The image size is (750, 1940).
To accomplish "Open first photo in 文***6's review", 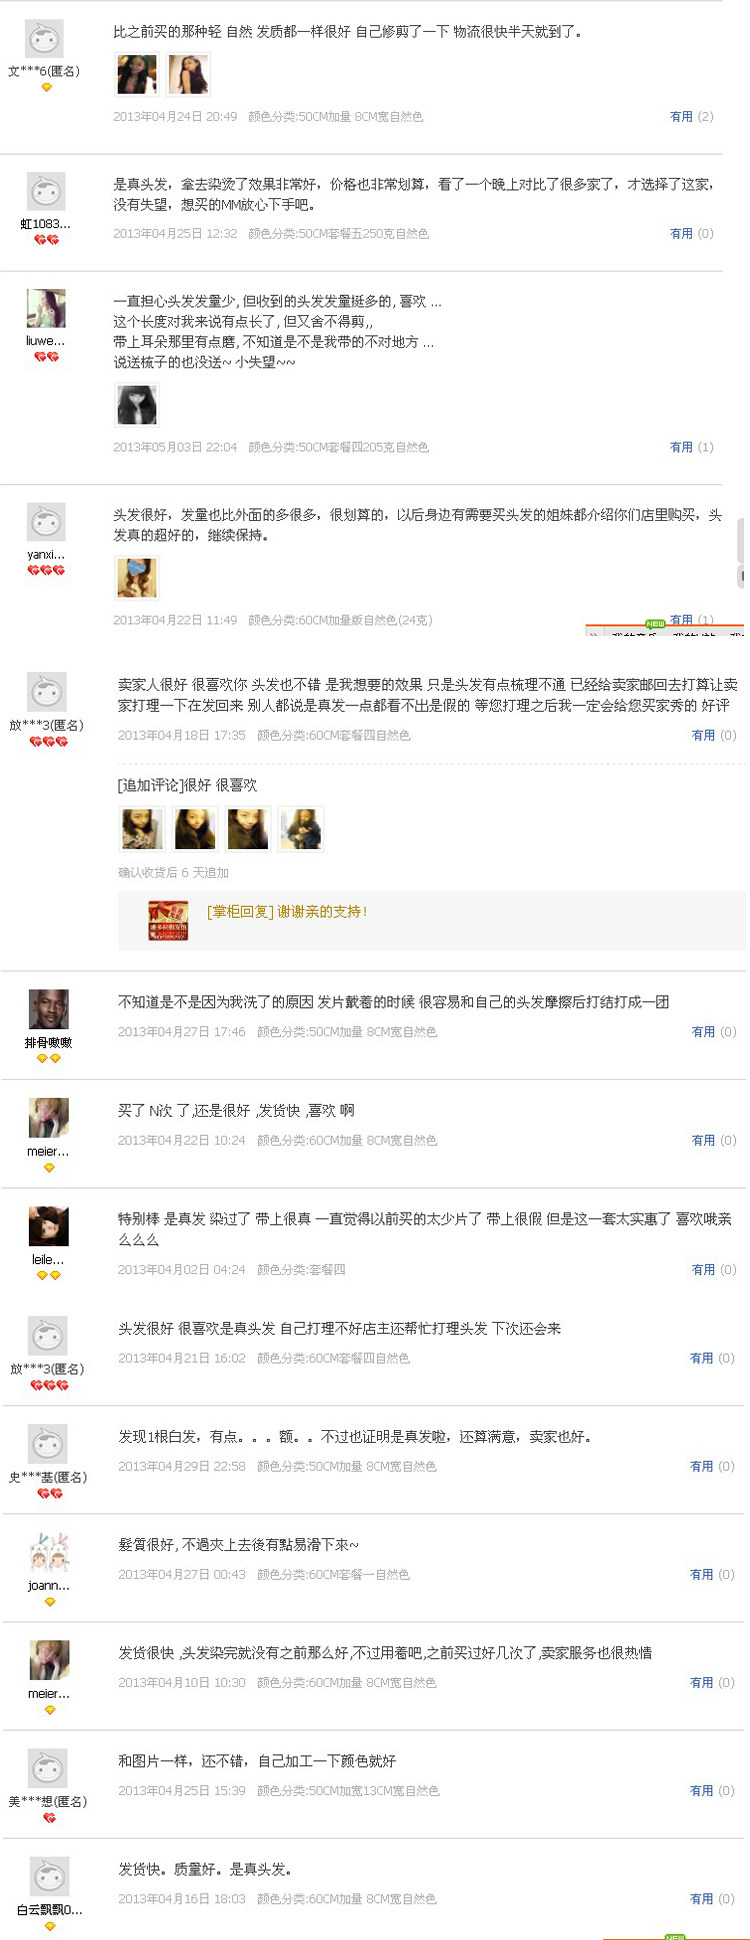I will click(x=137, y=75).
